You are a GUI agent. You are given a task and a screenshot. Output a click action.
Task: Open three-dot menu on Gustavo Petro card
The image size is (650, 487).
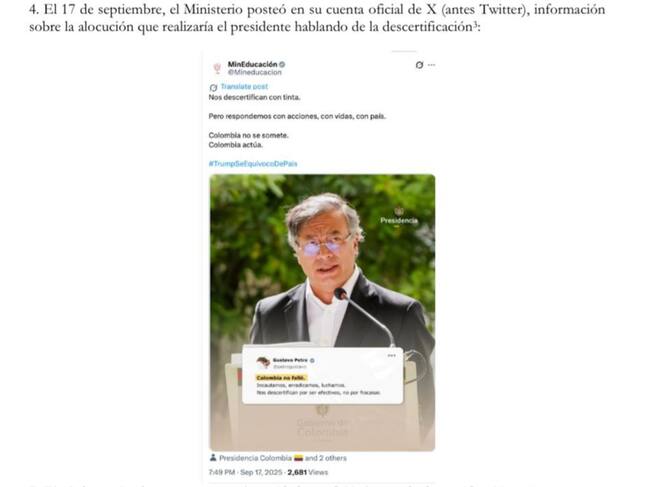pos(391,355)
